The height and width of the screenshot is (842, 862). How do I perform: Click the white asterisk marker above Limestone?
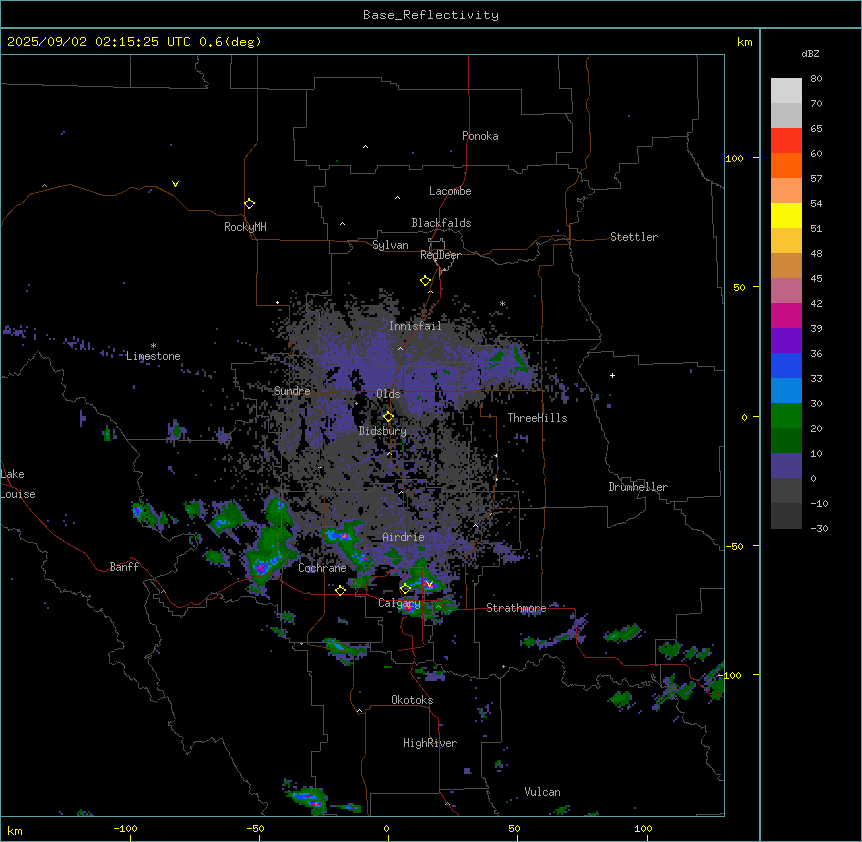[153, 346]
